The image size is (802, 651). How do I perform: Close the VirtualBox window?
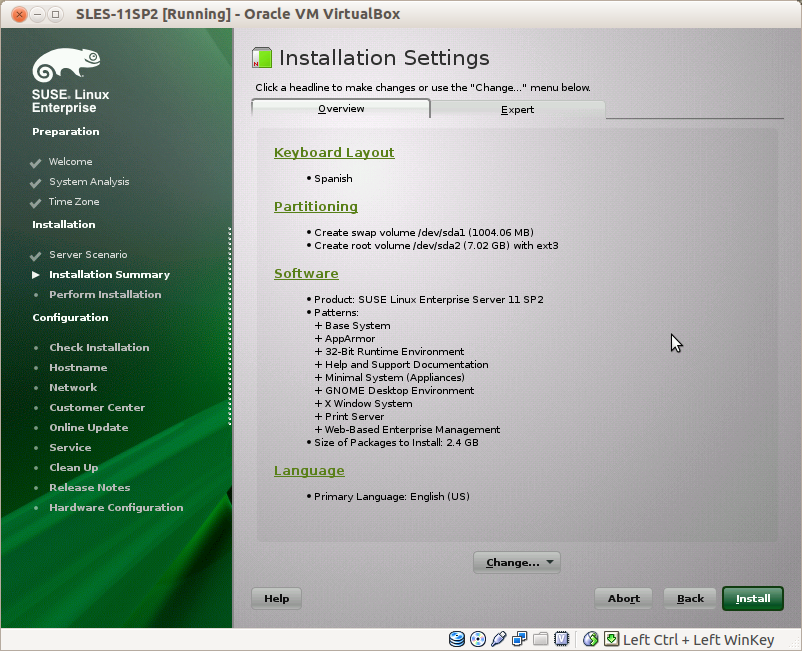pos(19,14)
